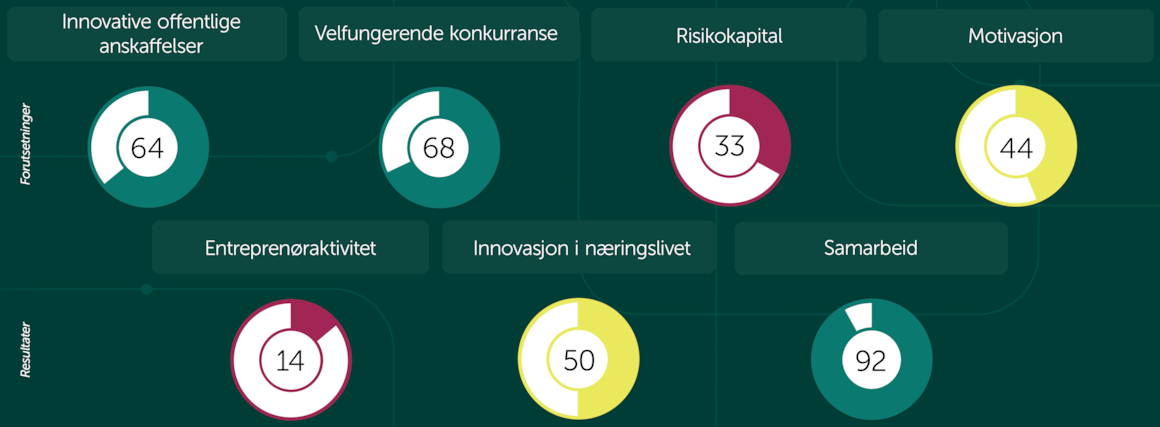The height and width of the screenshot is (427, 1160).
Task: Select the Entreprenøraktivitet label
Action: click(291, 247)
